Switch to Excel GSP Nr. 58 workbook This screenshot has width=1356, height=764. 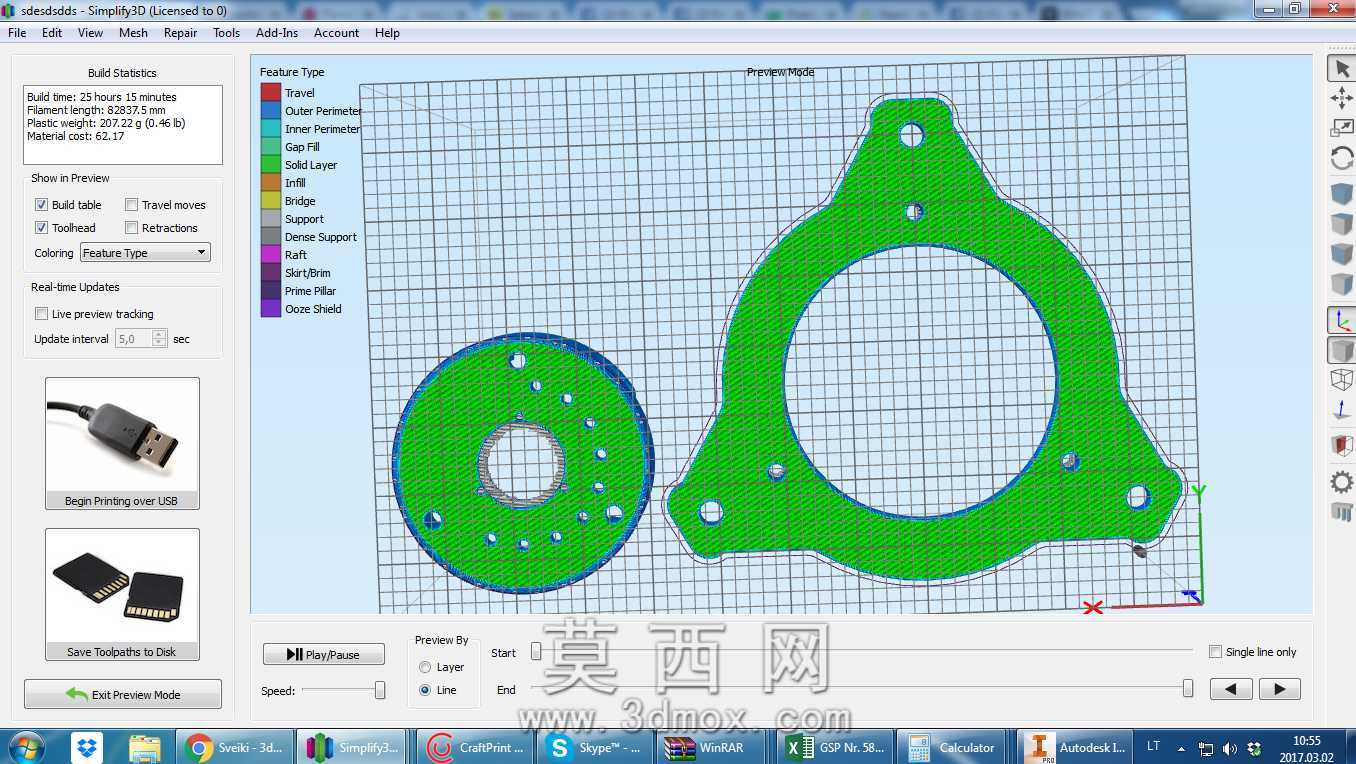[x=835, y=747]
